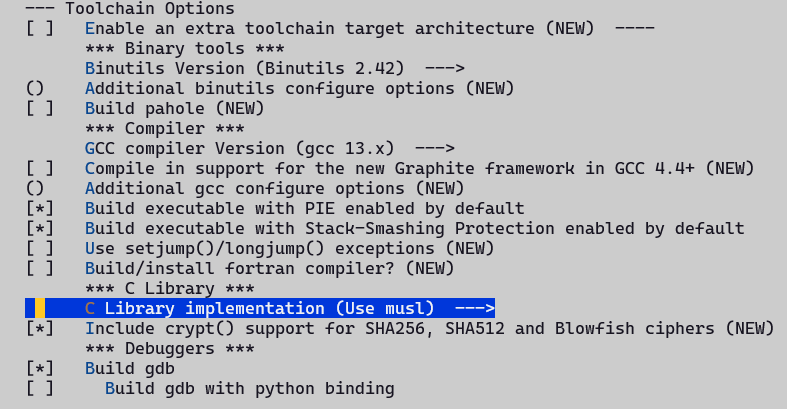787x409 pixels.
Task: Disable PIE enabled by default checkbox
Action: (40, 208)
